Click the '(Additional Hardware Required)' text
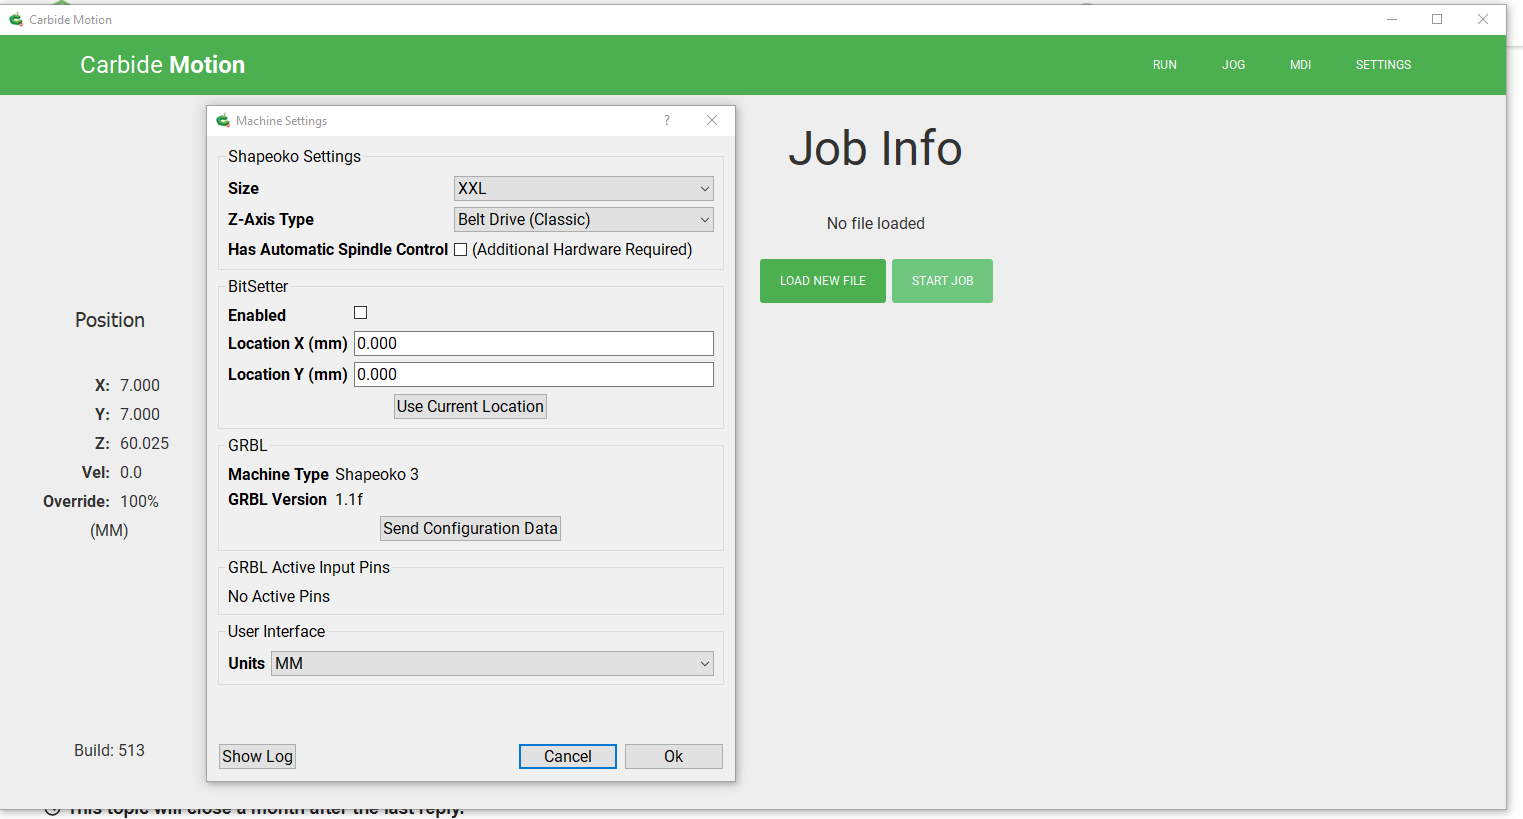The width and height of the screenshot is (1523, 819). (582, 249)
